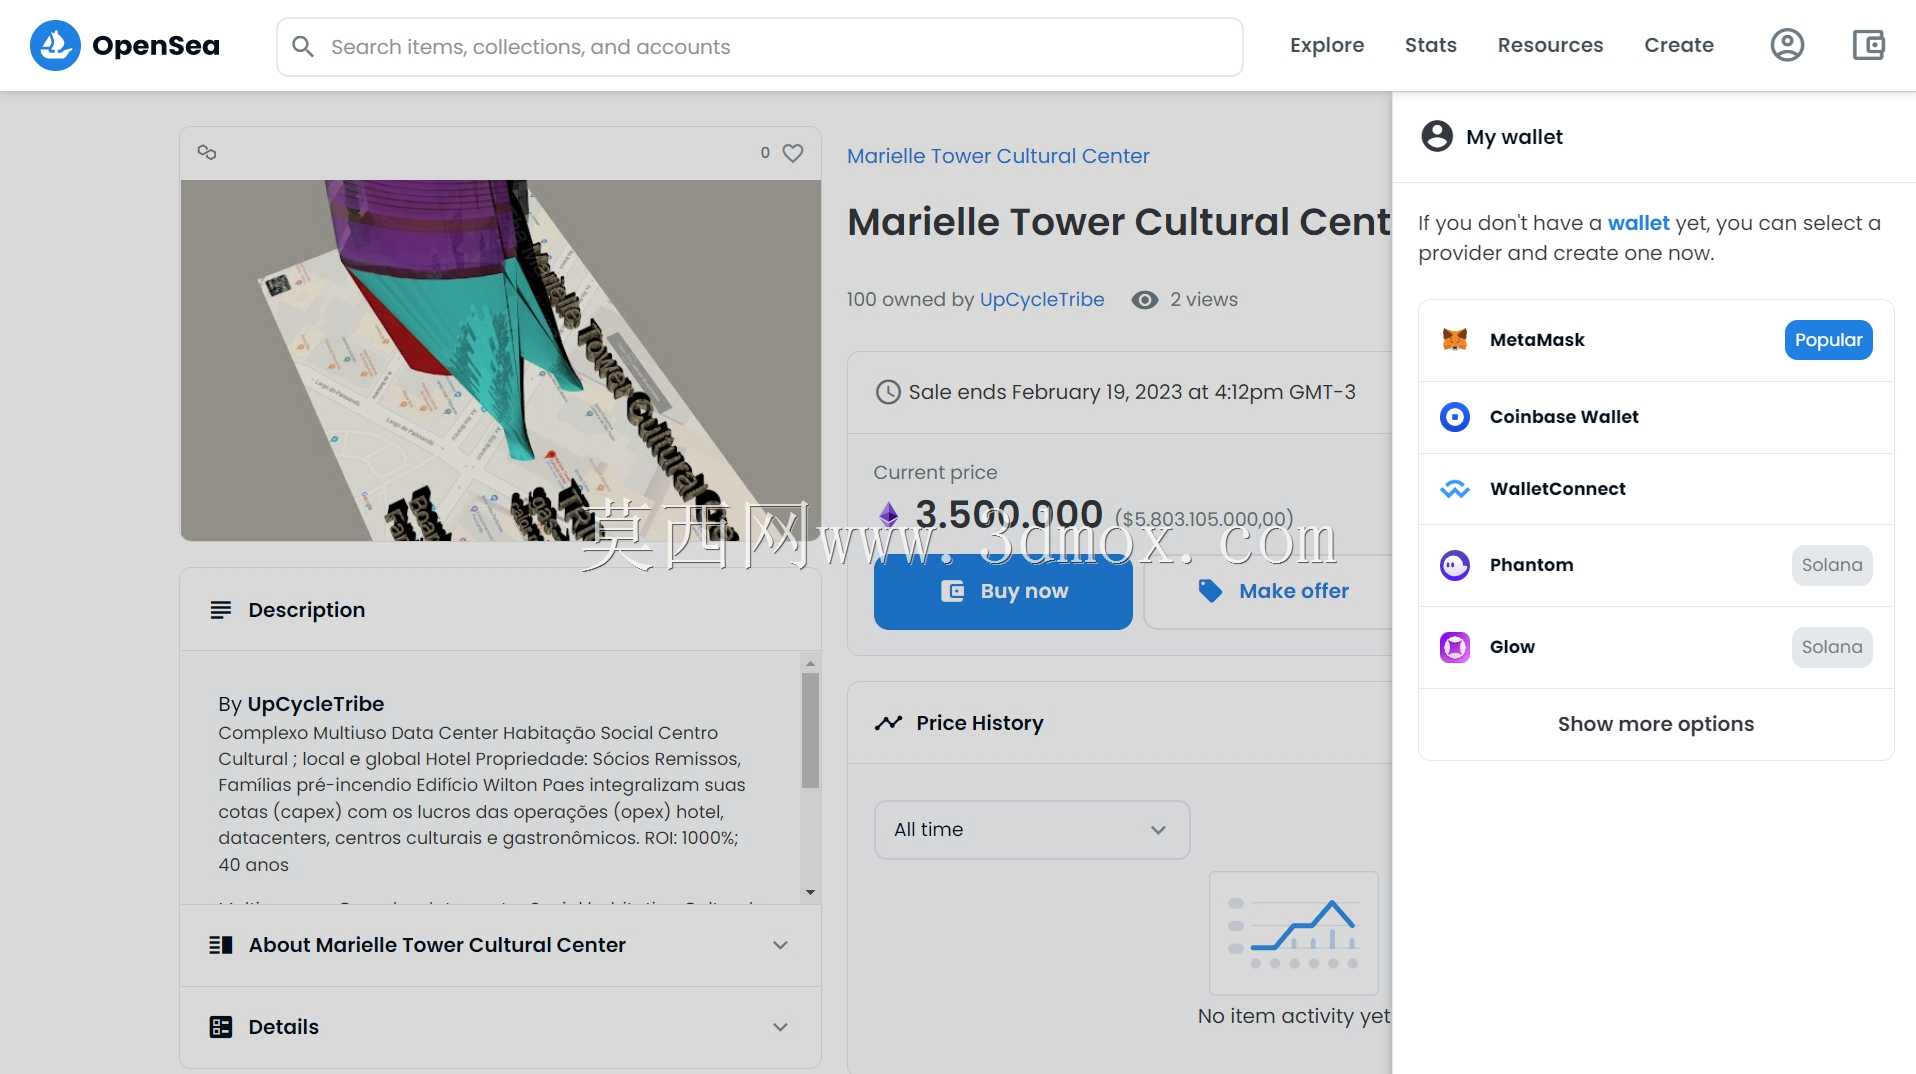
Task: Click description scroll down arrow
Action: tap(810, 892)
